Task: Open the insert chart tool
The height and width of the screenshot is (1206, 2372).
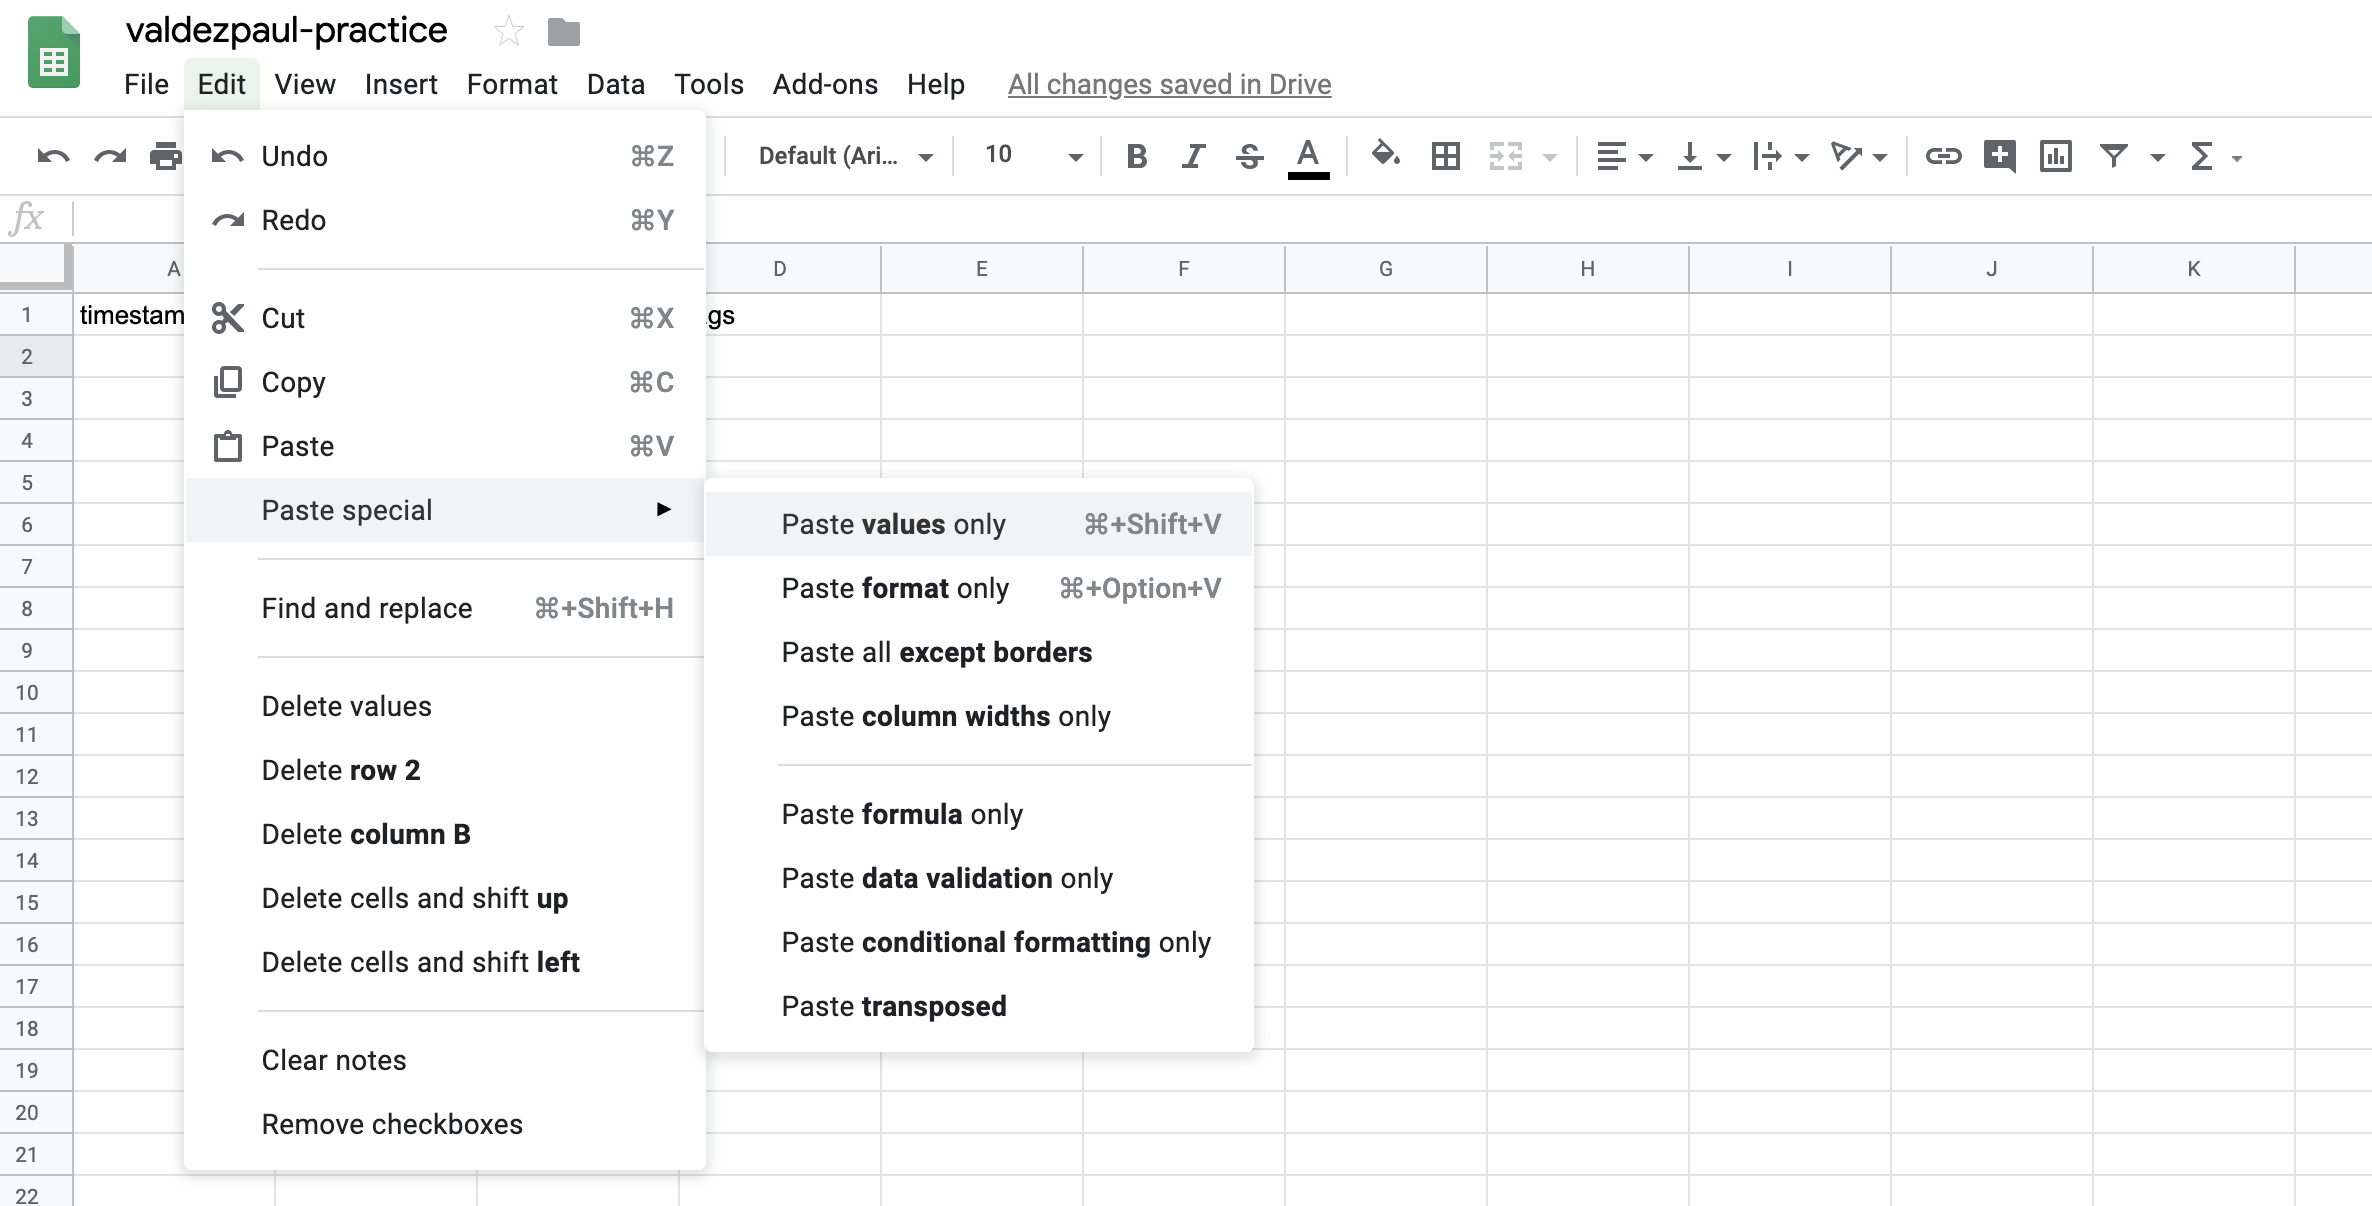Action: click(2056, 157)
